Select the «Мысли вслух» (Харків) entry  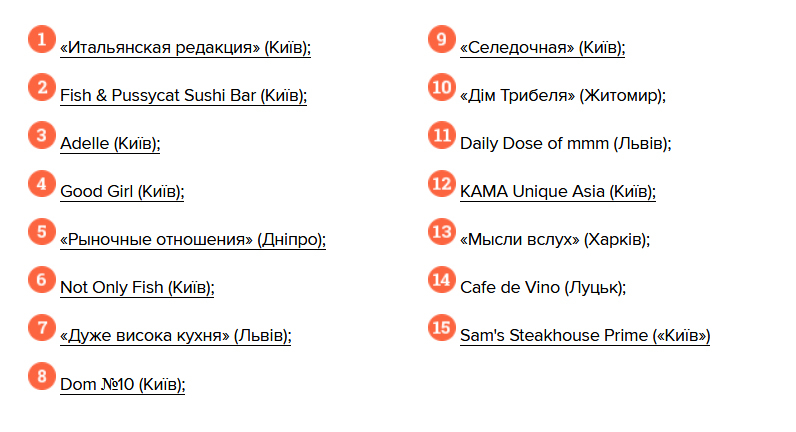pos(554,240)
